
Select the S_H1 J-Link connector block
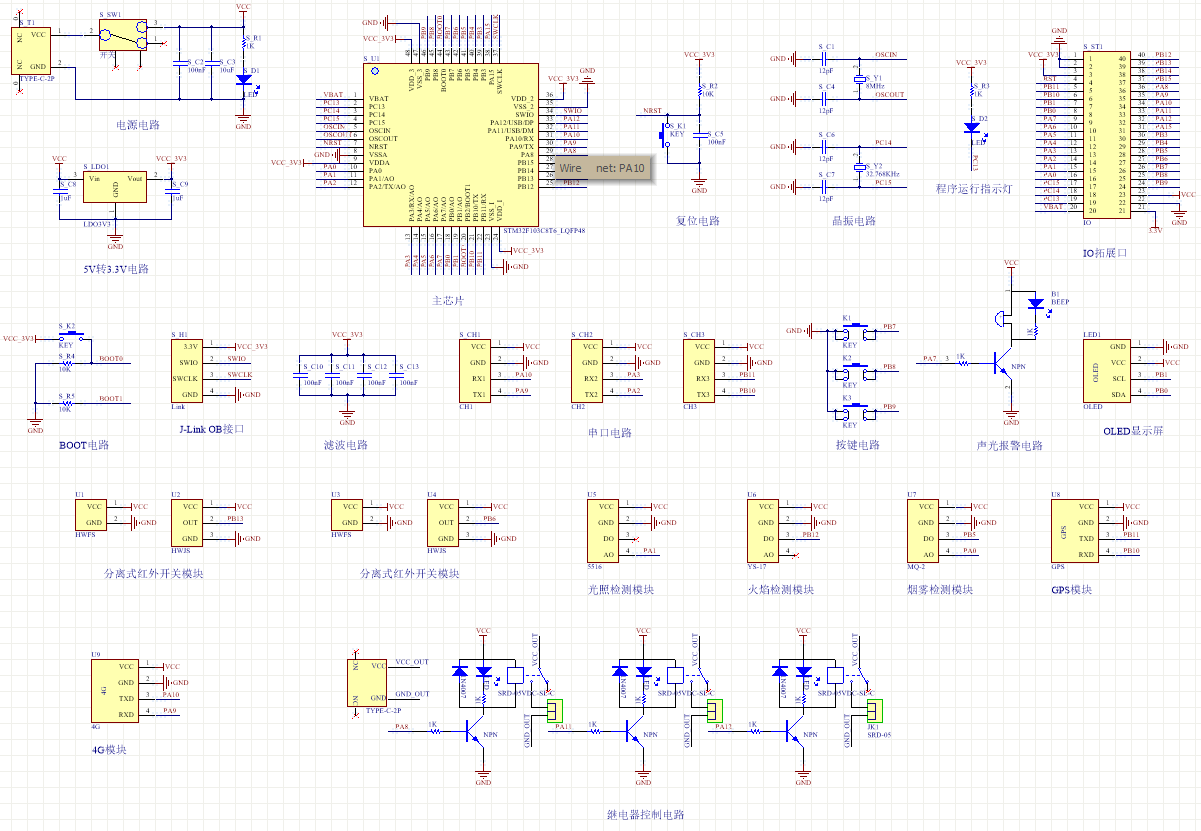coord(191,370)
